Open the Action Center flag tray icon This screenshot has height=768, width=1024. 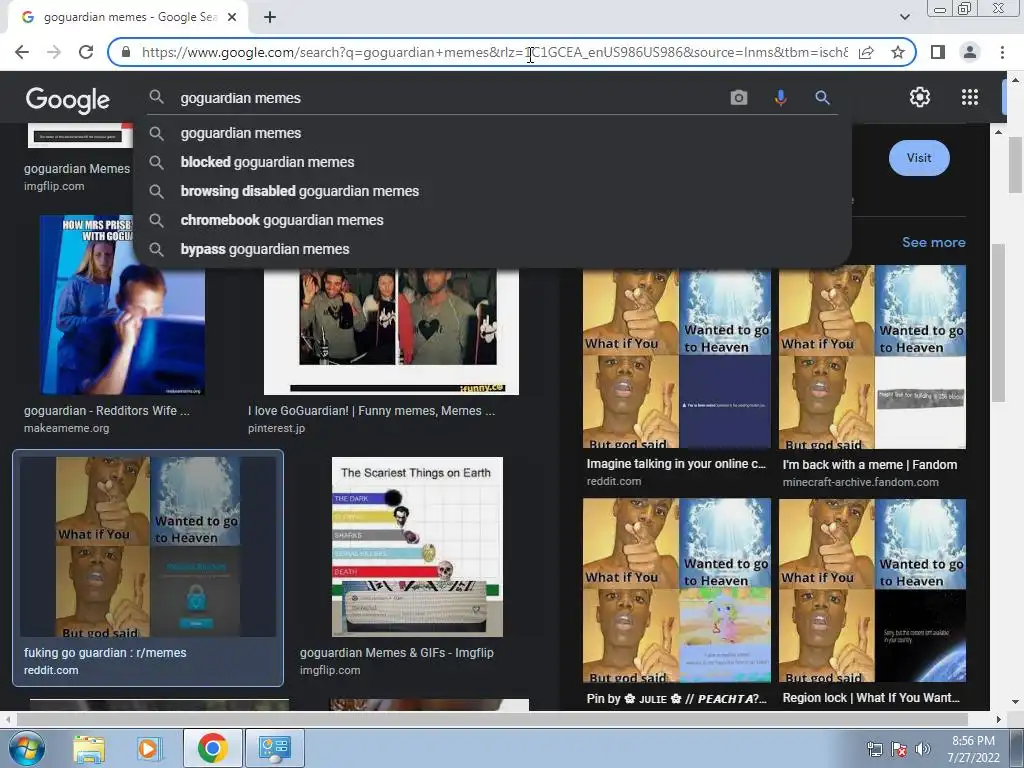(899, 749)
